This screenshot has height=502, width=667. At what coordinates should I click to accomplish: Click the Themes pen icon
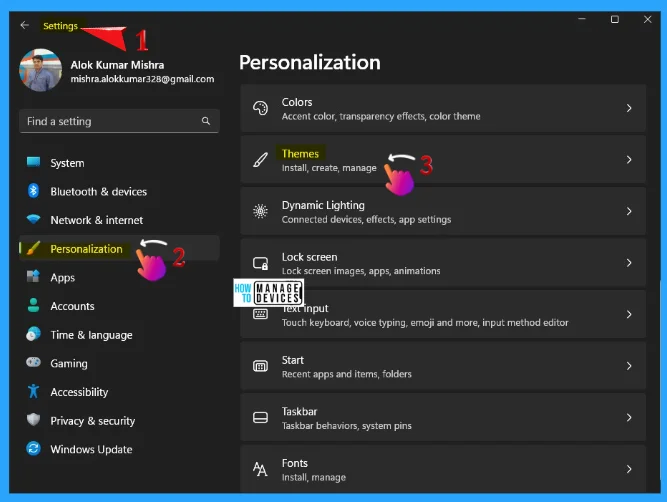[260, 160]
